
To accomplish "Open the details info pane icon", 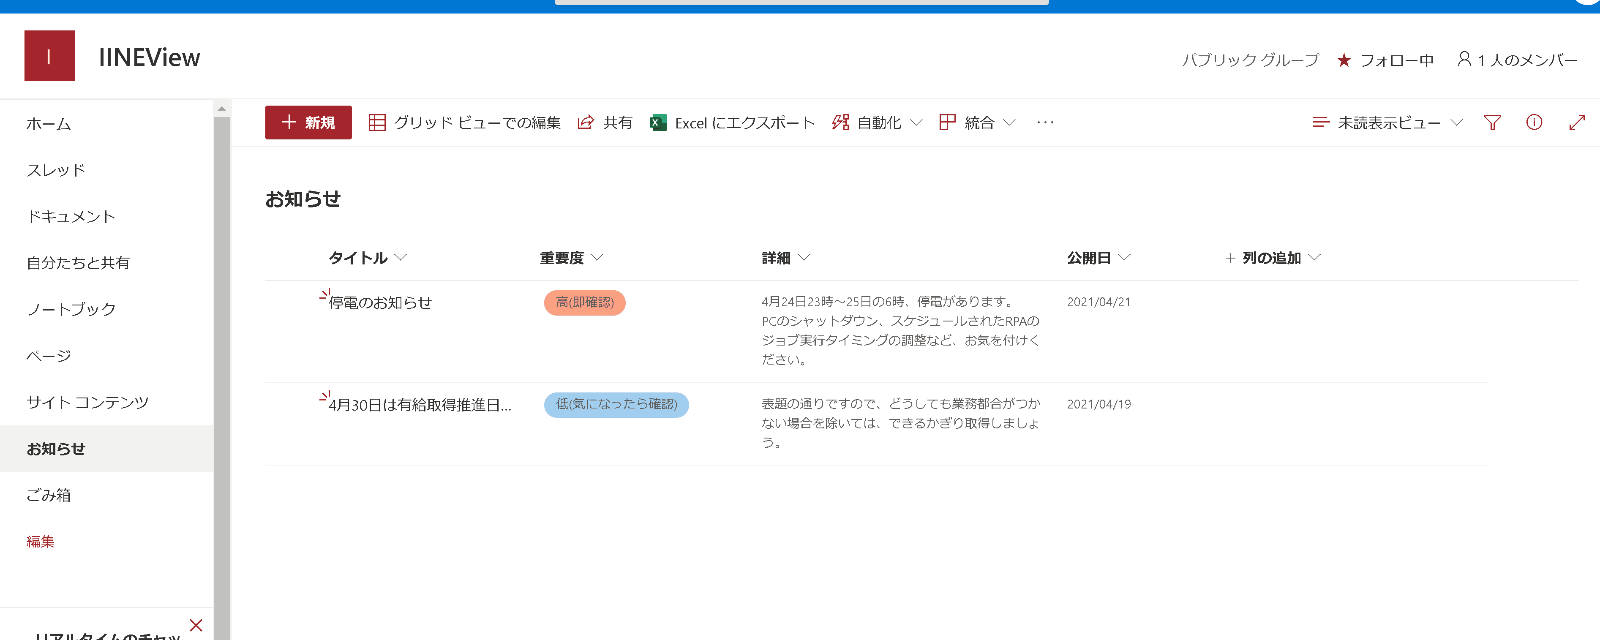I will [x=1534, y=122].
